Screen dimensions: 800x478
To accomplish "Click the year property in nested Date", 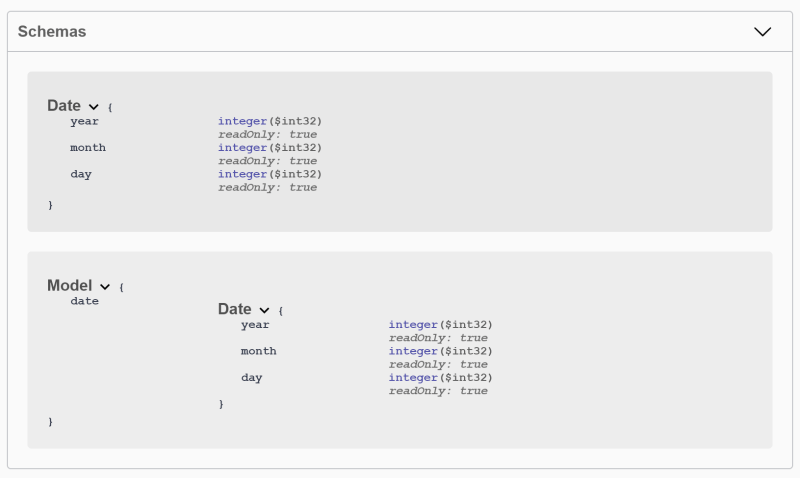I will point(255,324).
